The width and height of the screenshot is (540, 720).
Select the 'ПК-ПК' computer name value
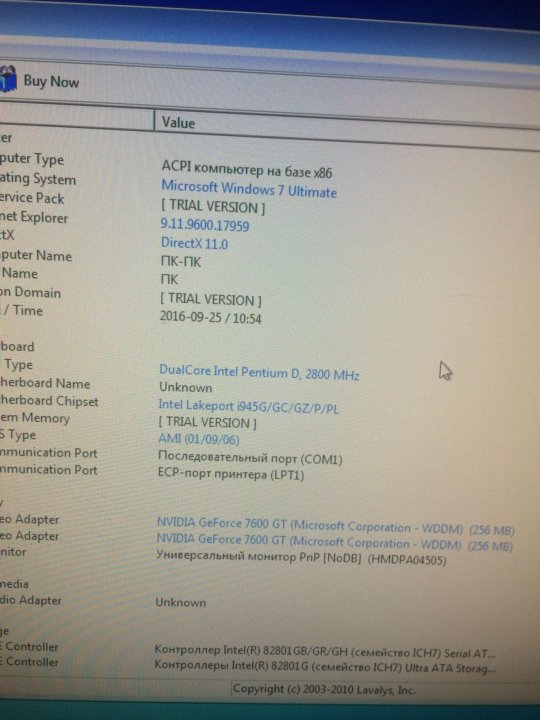pos(180,261)
